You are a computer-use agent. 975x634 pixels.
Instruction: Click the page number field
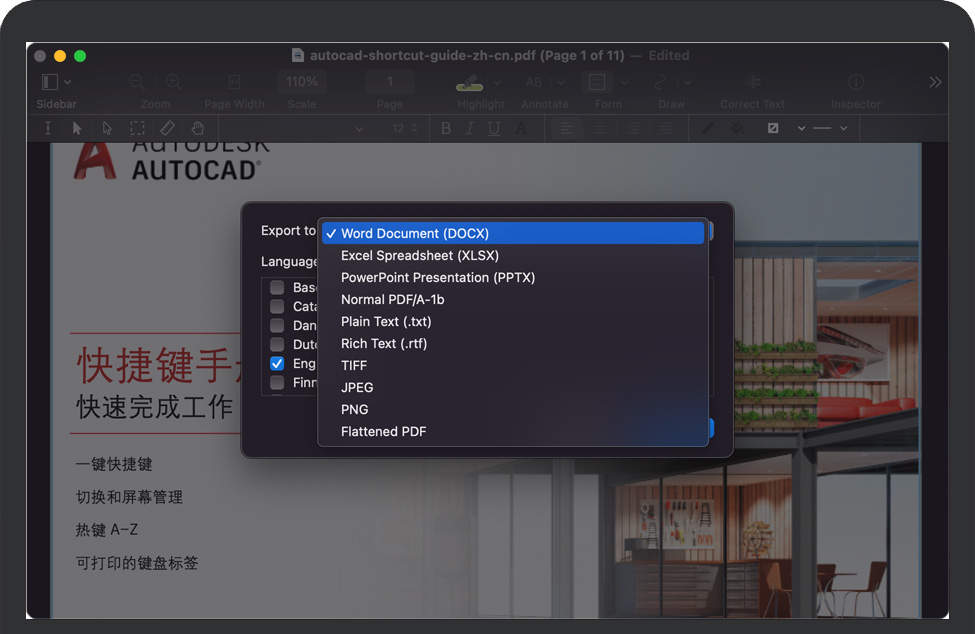coord(390,82)
